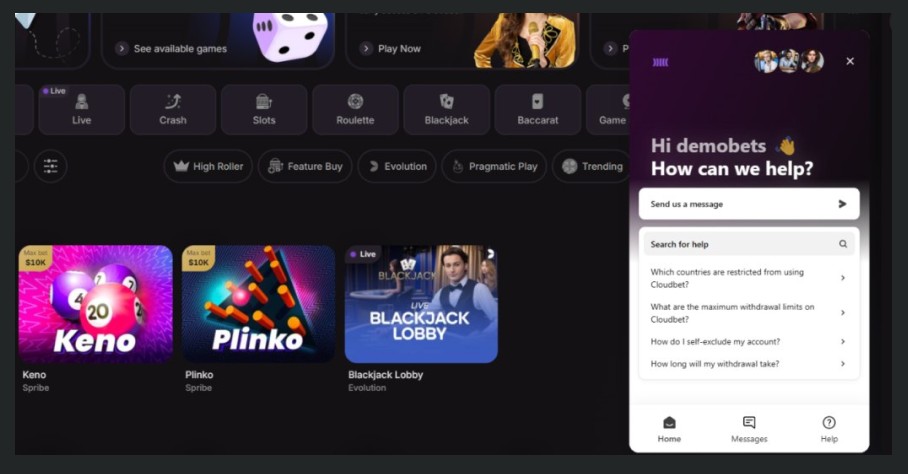Click the search magnifier icon in help
Image resolution: width=908 pixels, height=474 pixels.
tap(843, 244)
